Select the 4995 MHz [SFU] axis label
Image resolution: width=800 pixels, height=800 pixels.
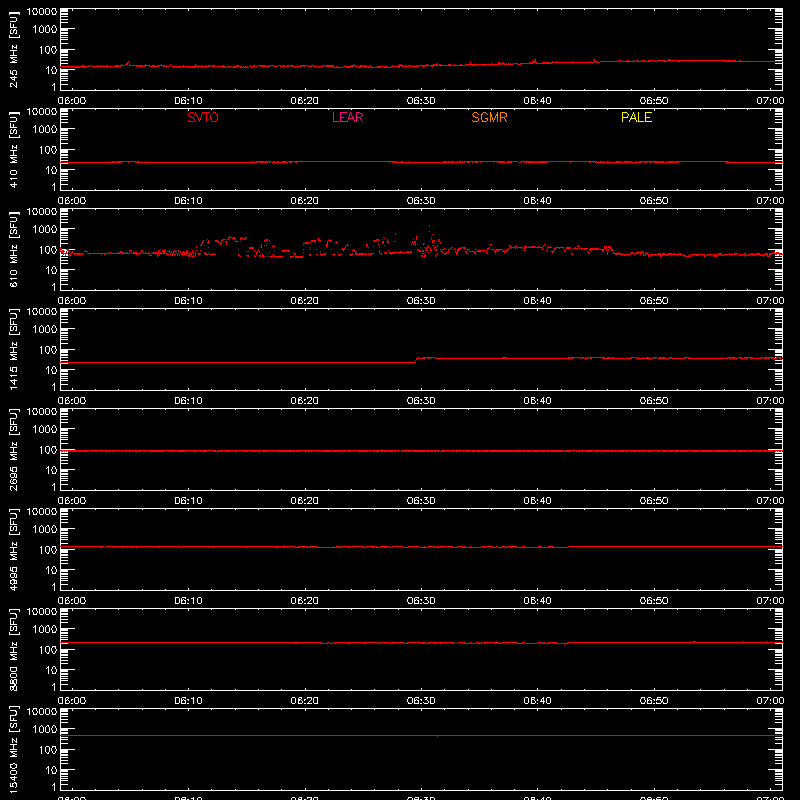[x=13, y=550]
